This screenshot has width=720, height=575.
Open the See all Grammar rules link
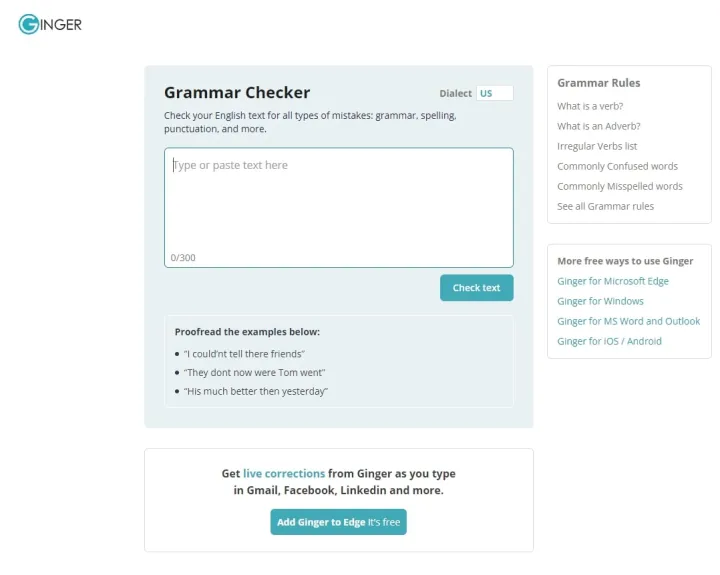[606, 206]
